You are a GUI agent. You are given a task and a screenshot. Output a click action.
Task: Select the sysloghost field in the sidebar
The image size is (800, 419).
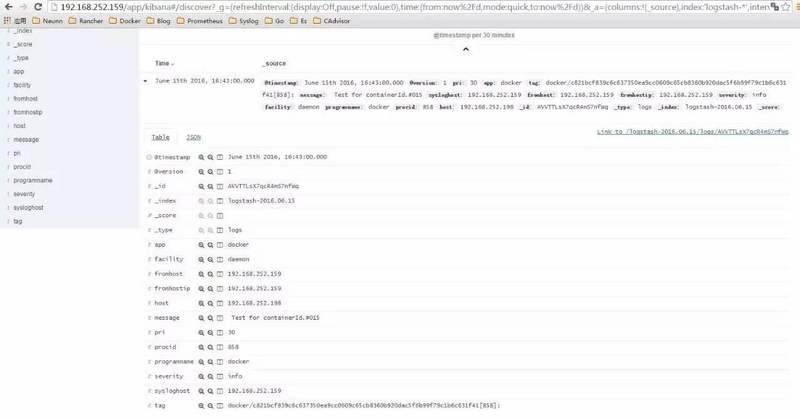[x=28, y=208]
